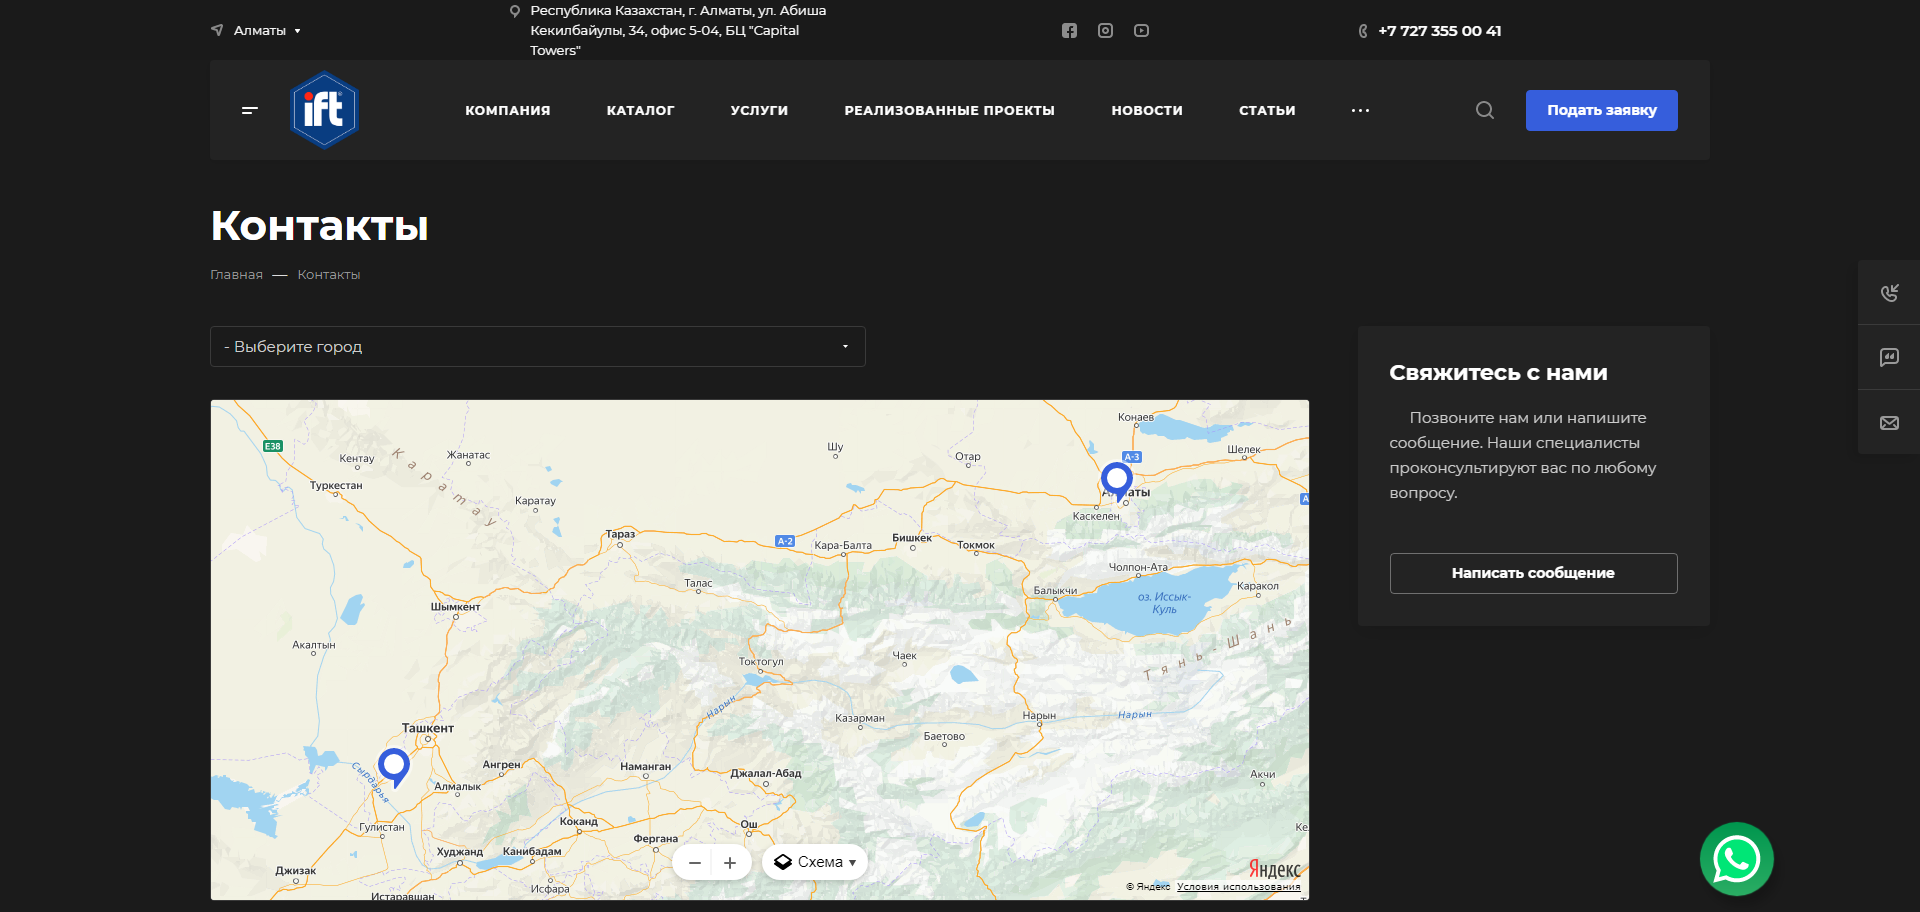
Task: Open the Схема map type dropdown
Action: (x=815, y=862)
